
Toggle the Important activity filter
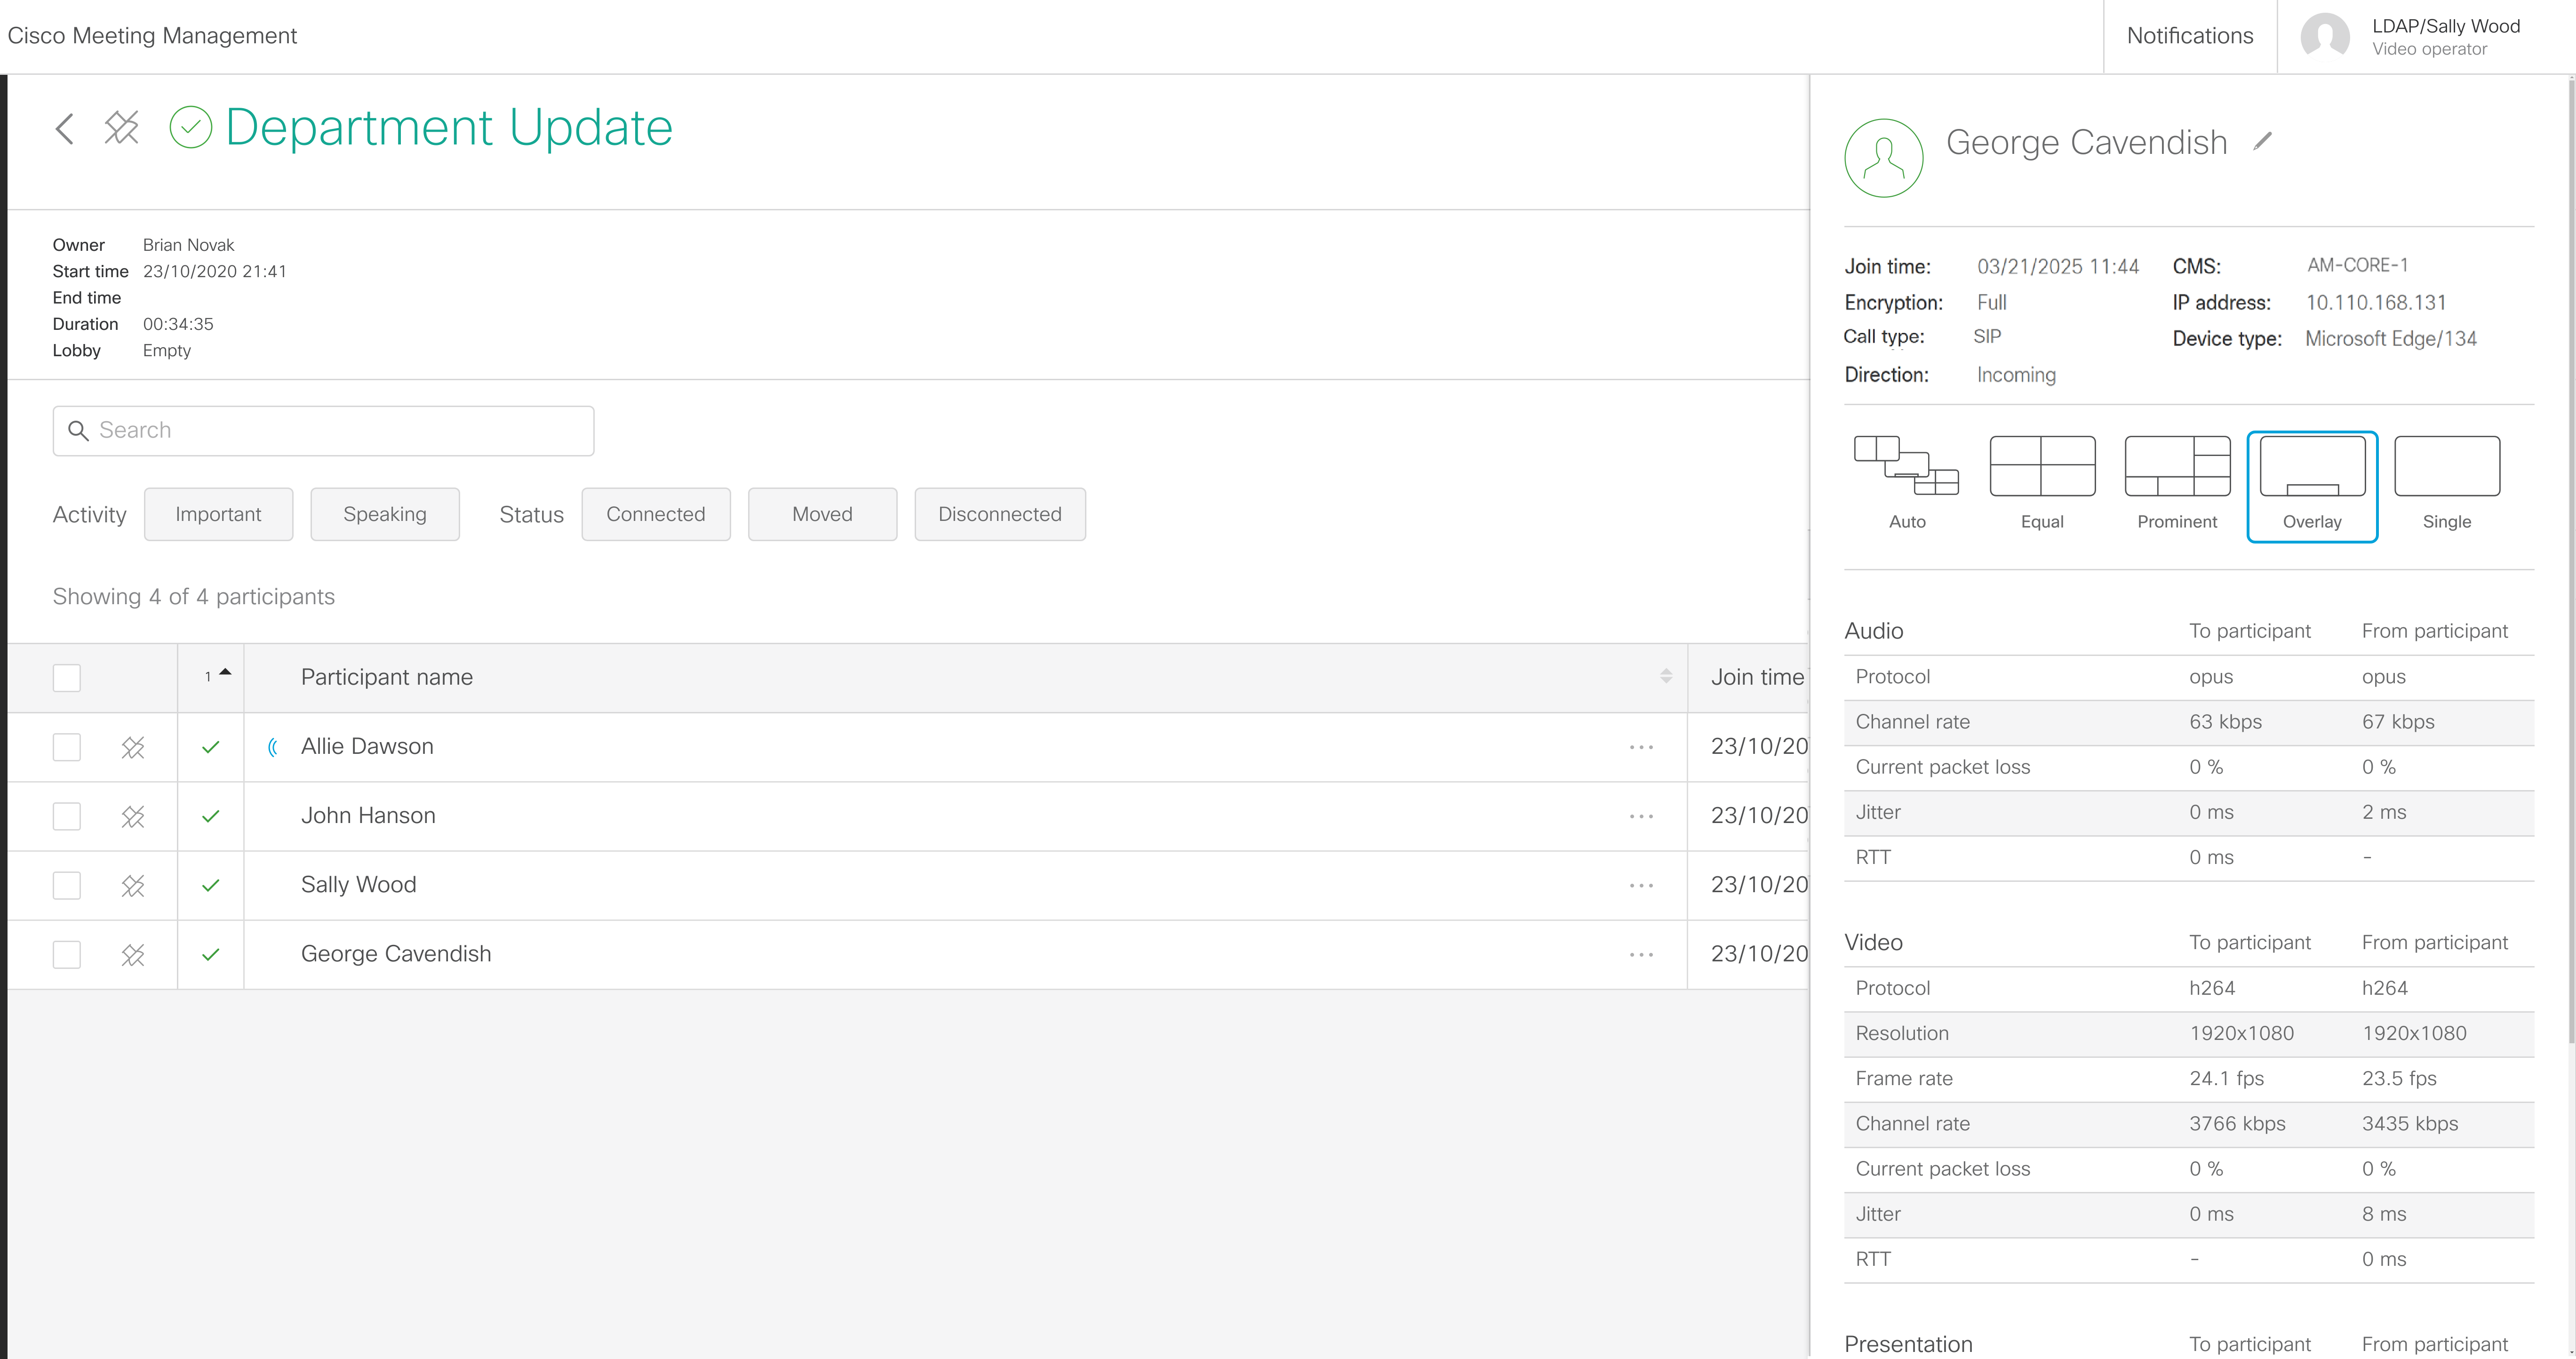coord(218,514)
